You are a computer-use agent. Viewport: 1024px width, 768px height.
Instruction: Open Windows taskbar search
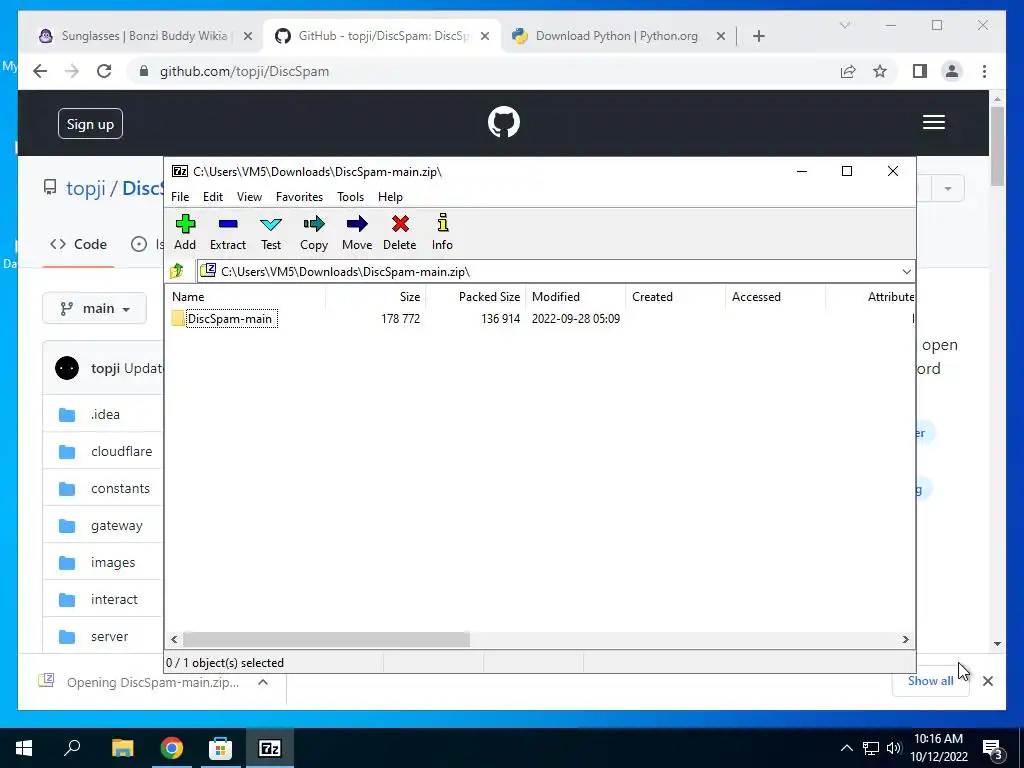pos(72,748)
